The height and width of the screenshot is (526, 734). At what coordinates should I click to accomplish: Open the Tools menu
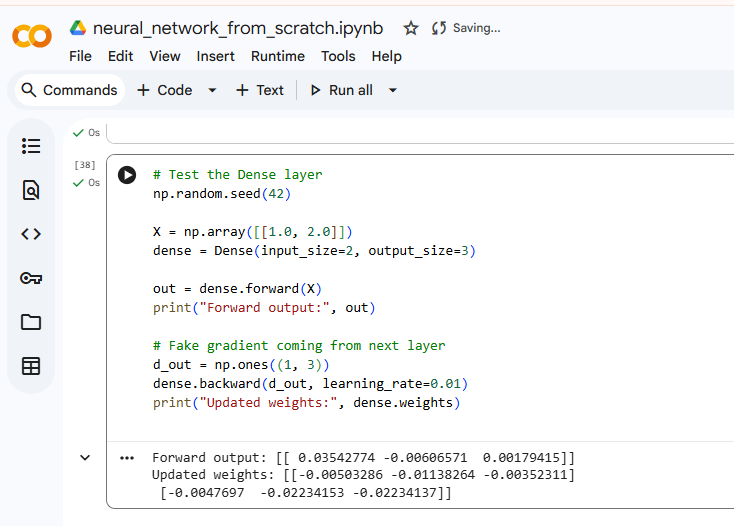coord(338,56)
